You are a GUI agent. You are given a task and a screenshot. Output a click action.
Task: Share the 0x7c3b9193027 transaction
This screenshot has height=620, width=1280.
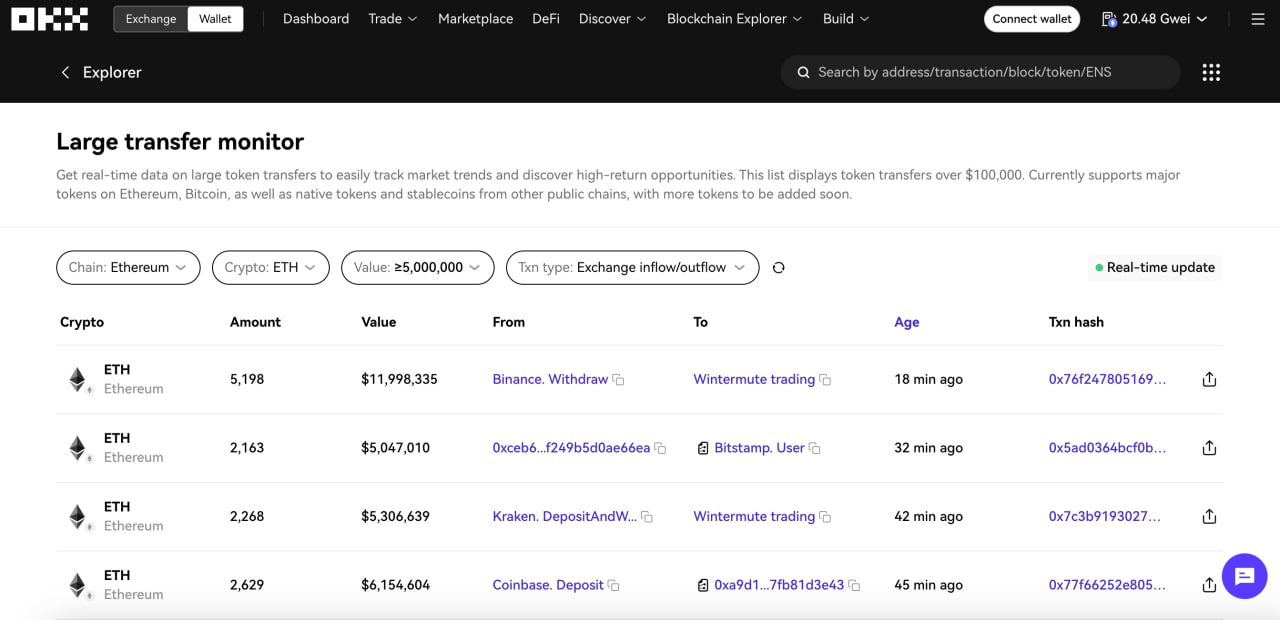coord(1209,516)
